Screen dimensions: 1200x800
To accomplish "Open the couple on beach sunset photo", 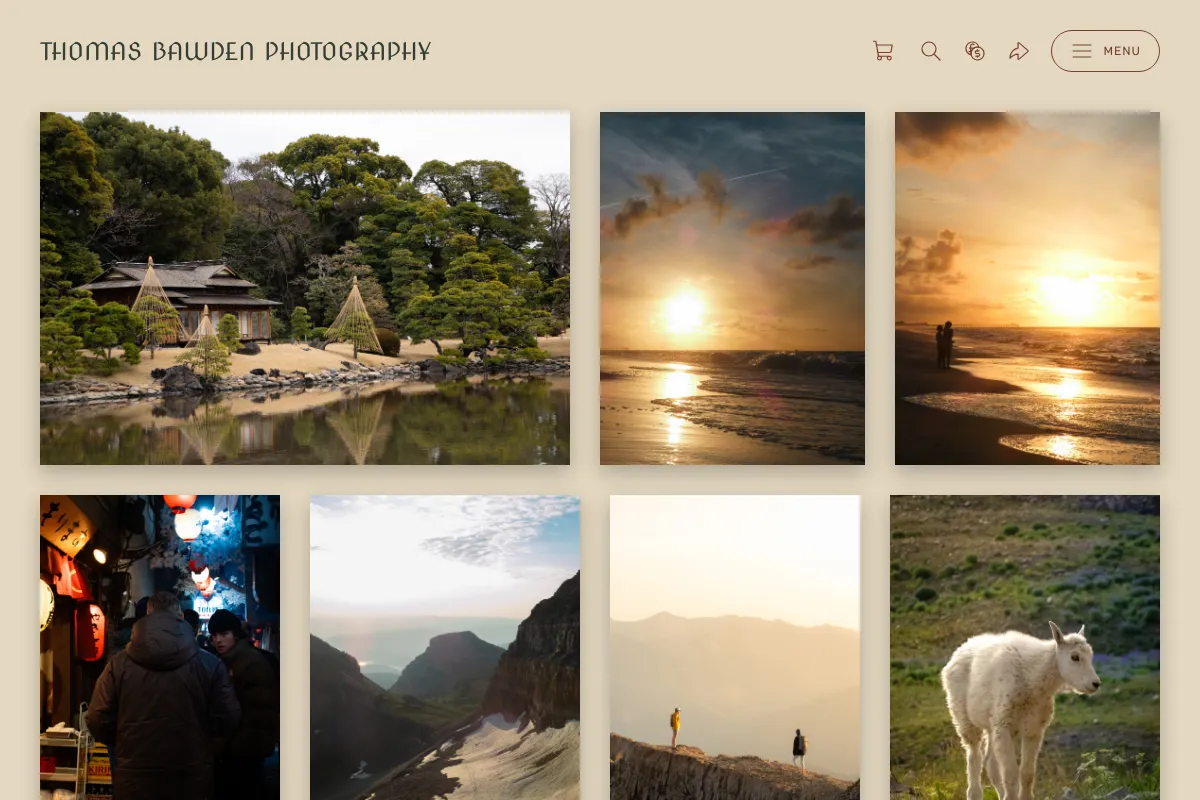I will pyautogui.click(x=1027, y=288).
